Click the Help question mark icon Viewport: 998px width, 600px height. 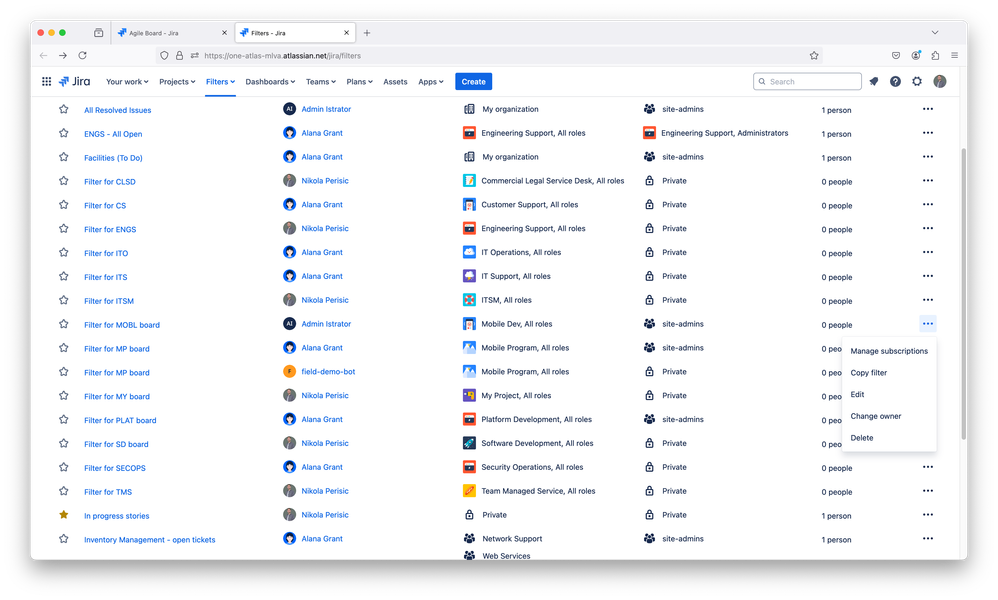[895, 81]
